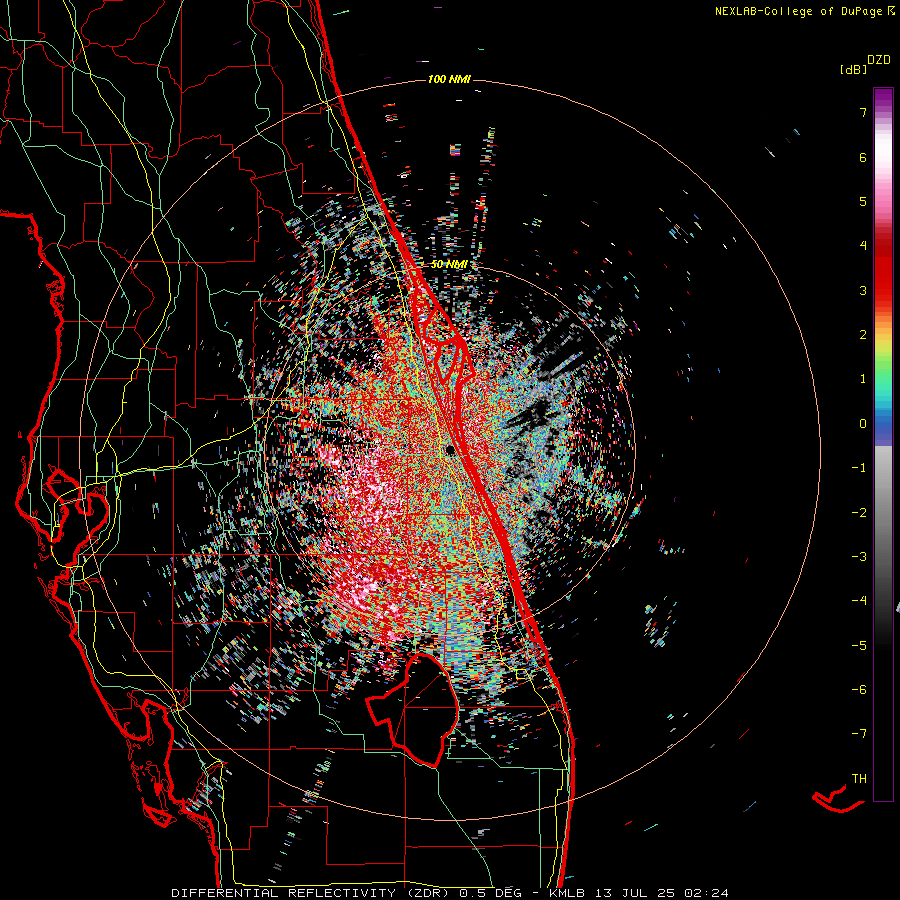900x900 pixels.
Task: Click the 1 value on the color scale
Action: coord(863,379)
